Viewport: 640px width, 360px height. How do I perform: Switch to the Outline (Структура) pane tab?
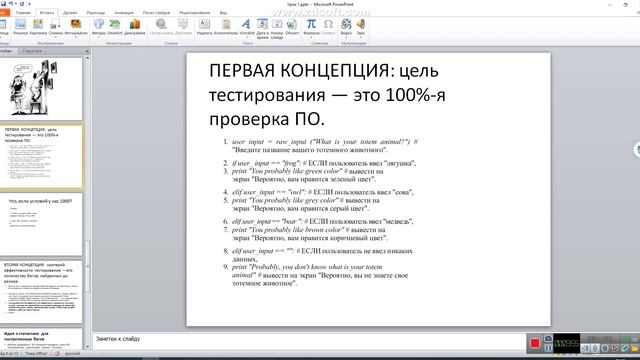[32, 51]
